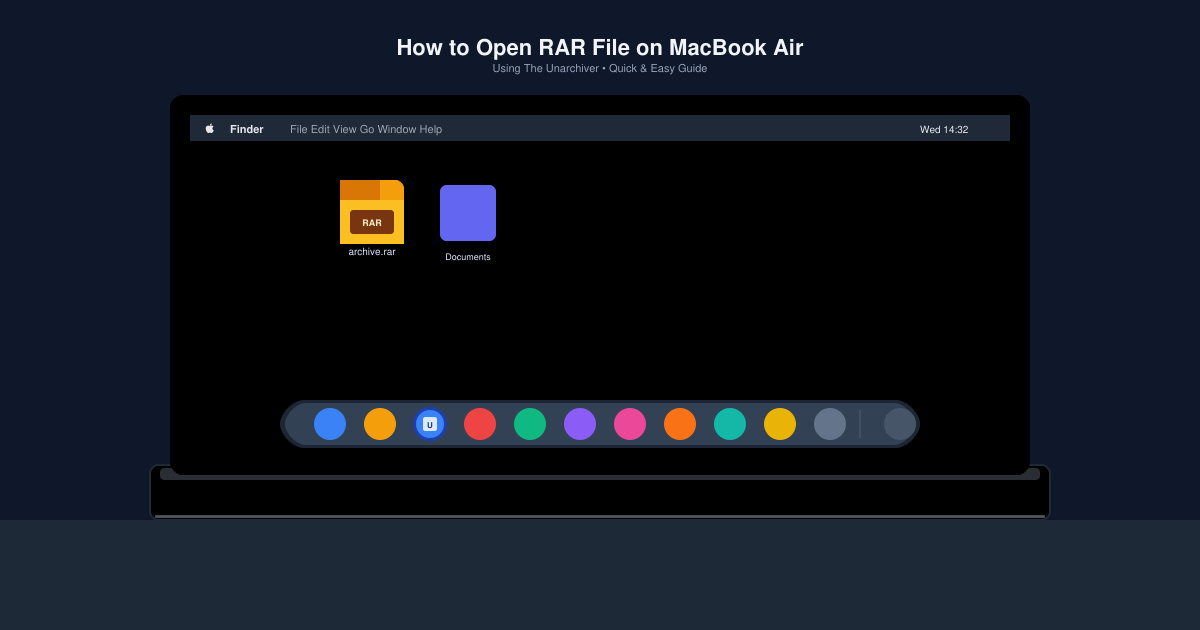
Task: Click the yellow dock icon
Action: click(780, 424)
